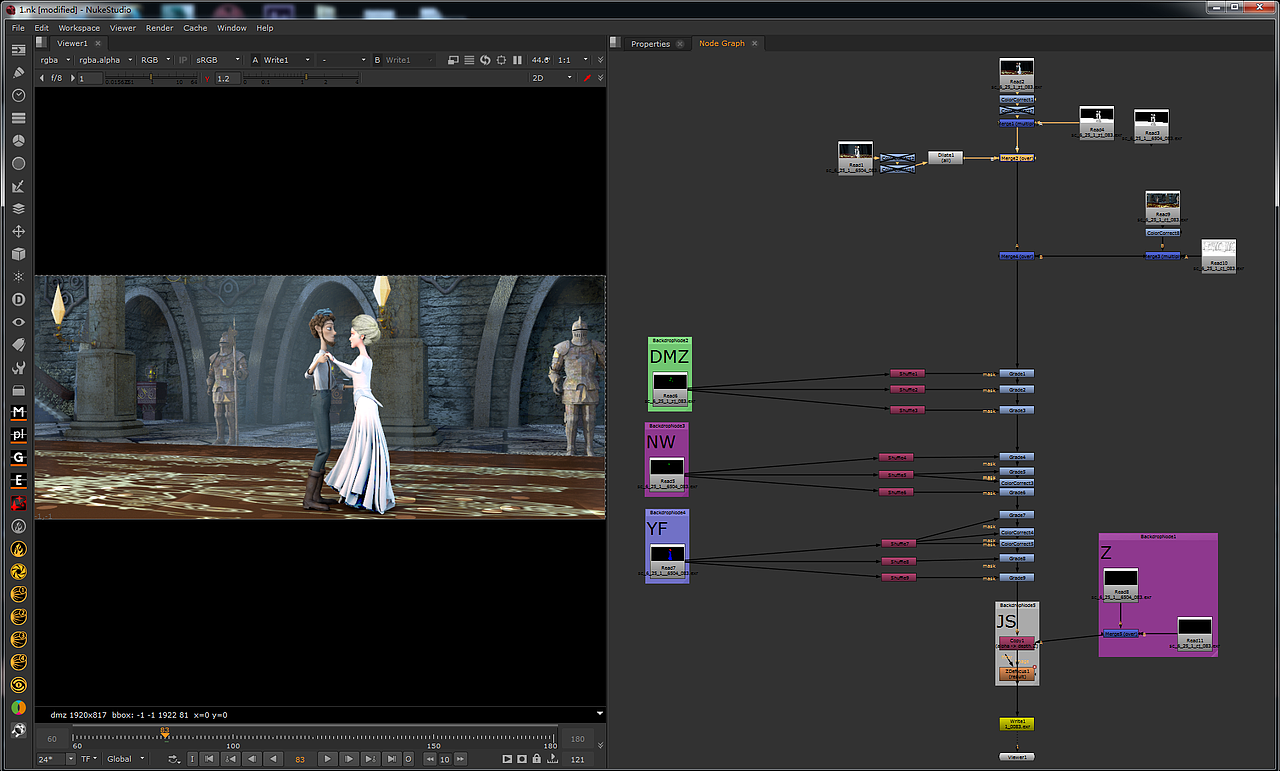Viewport: 1280px width, 771px height.
Task: Open the Cache menu
Action: point(195,28)
